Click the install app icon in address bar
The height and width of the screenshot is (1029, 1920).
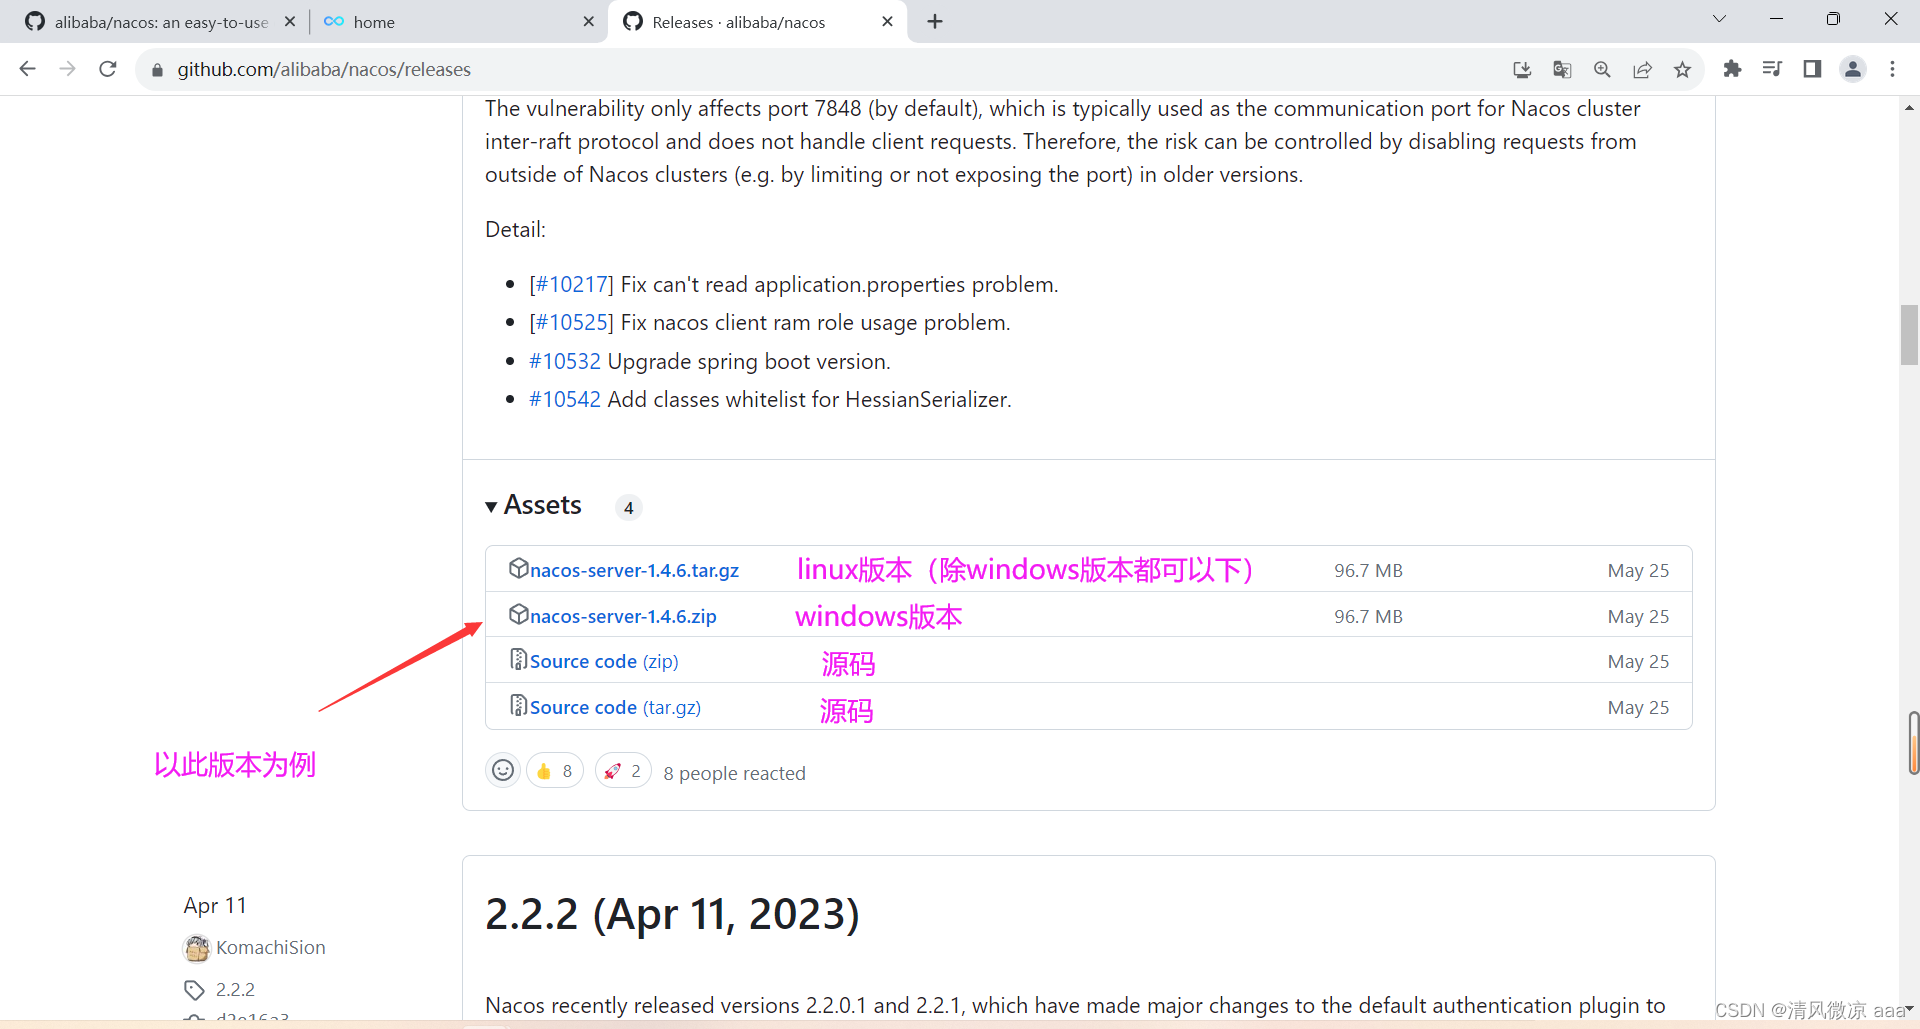pyautogui.click(x=1522, y=69)
